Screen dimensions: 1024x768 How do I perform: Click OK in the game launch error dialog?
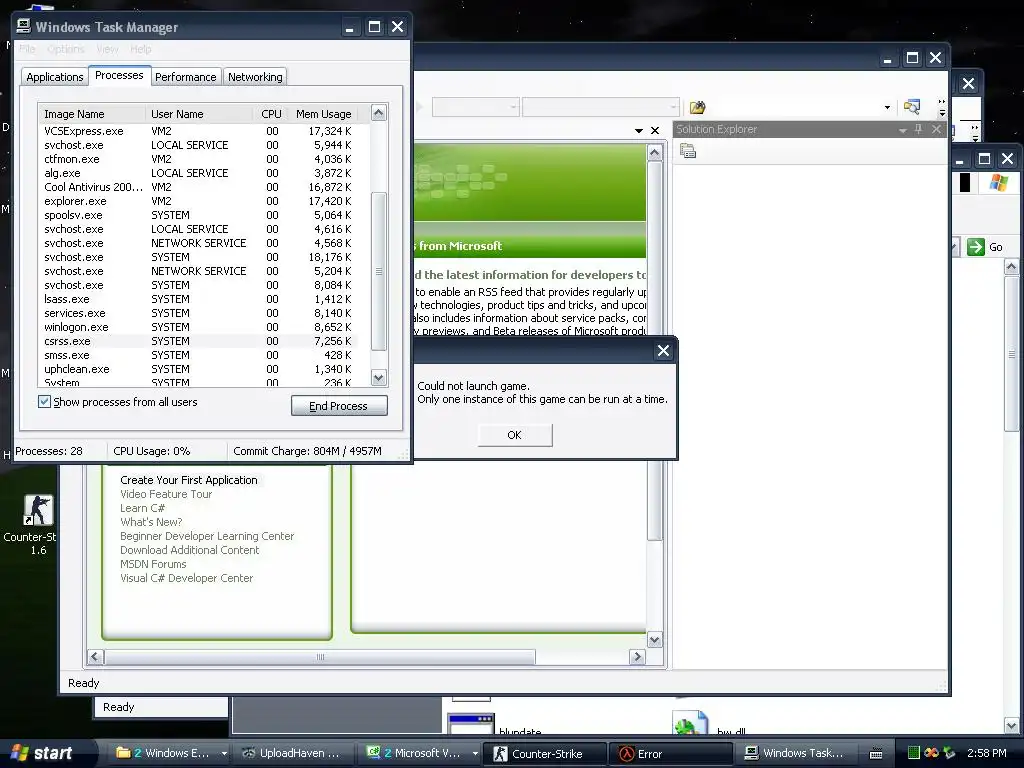515,435
